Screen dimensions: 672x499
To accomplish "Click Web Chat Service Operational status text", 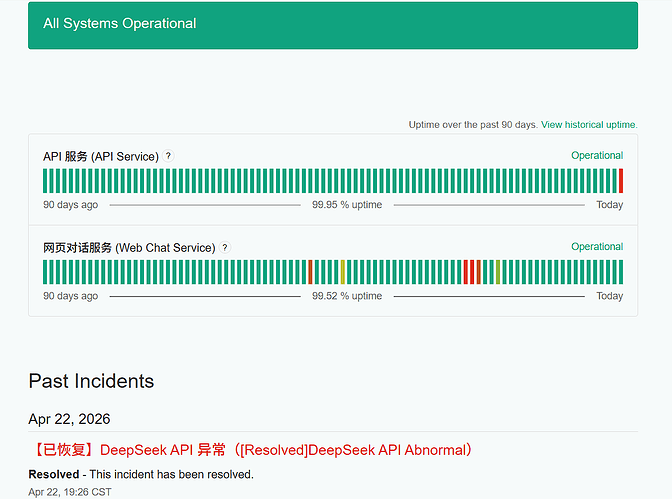I will point(597,246).
